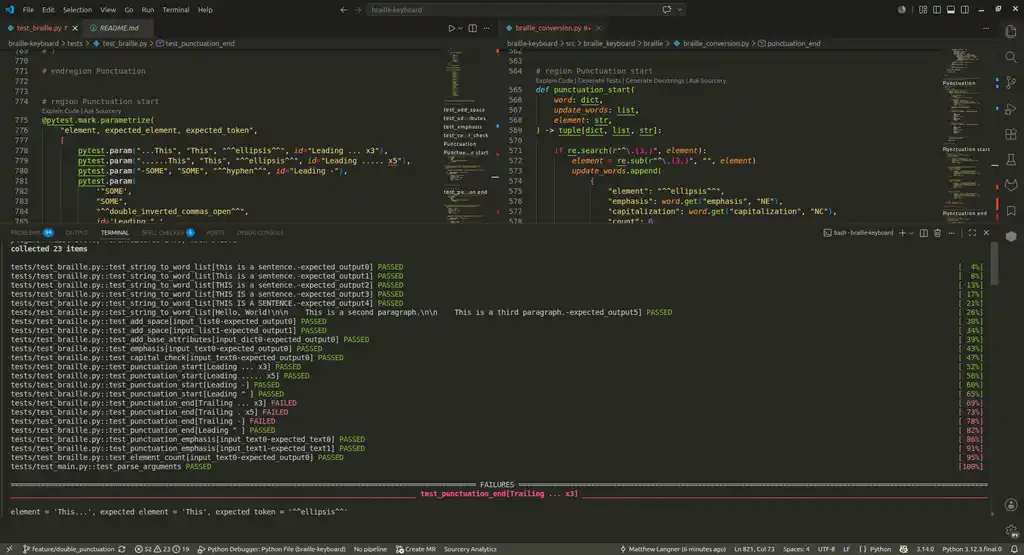Click the 'Spaces: 4' indentation status item
The width and height of the screenshot is (1024, 555).
click(x=795, y=549)
